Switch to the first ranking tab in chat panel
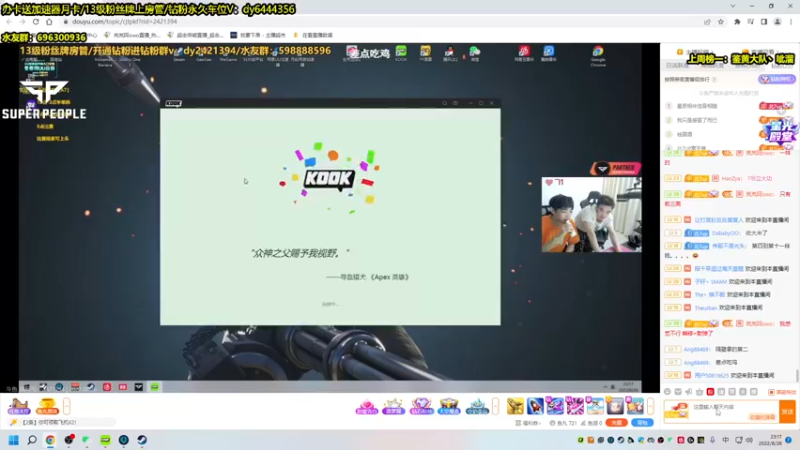 click(x=677, y=66)
